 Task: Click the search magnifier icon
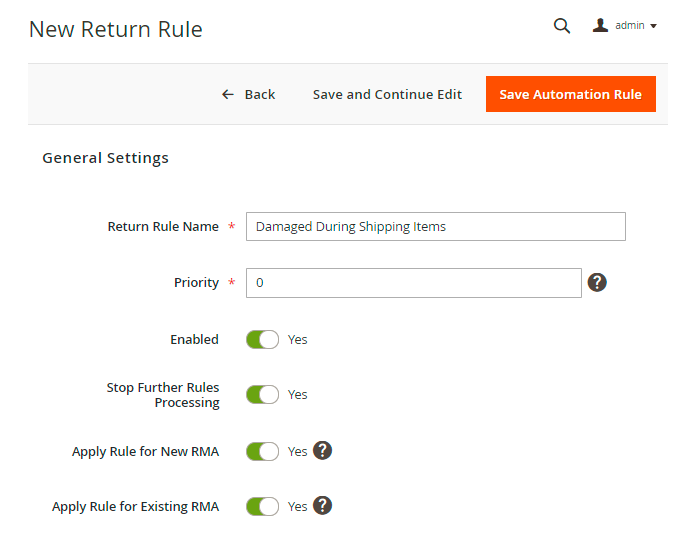[x=562, y=26]
